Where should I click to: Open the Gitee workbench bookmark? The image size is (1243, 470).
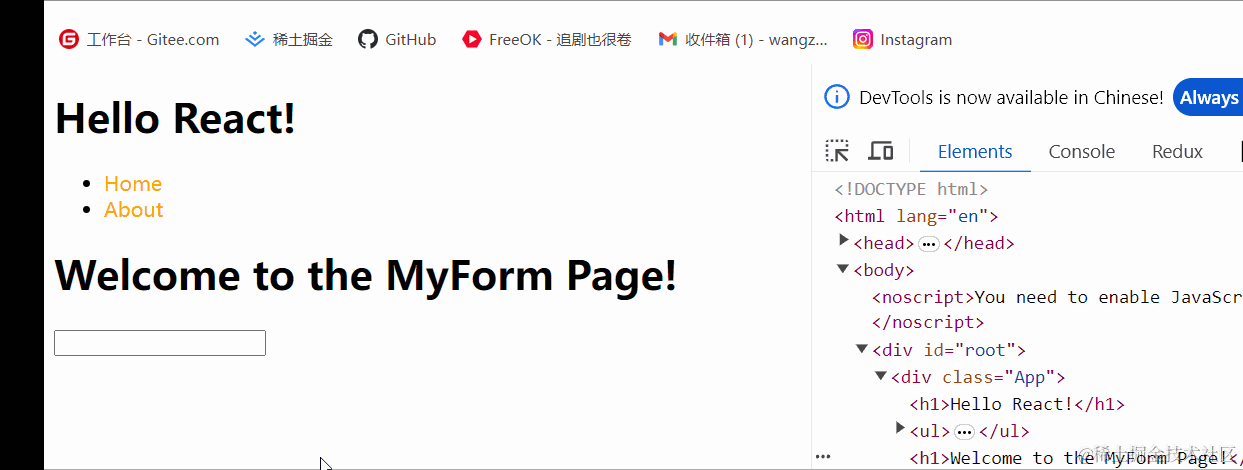pos(139,40)
